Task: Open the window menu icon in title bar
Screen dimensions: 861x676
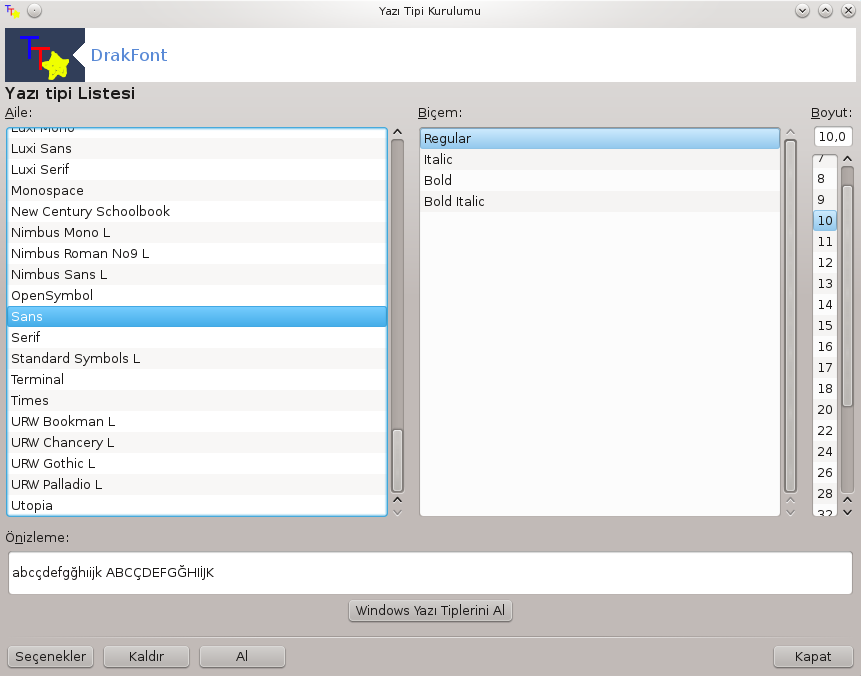Action: (12, 10)
